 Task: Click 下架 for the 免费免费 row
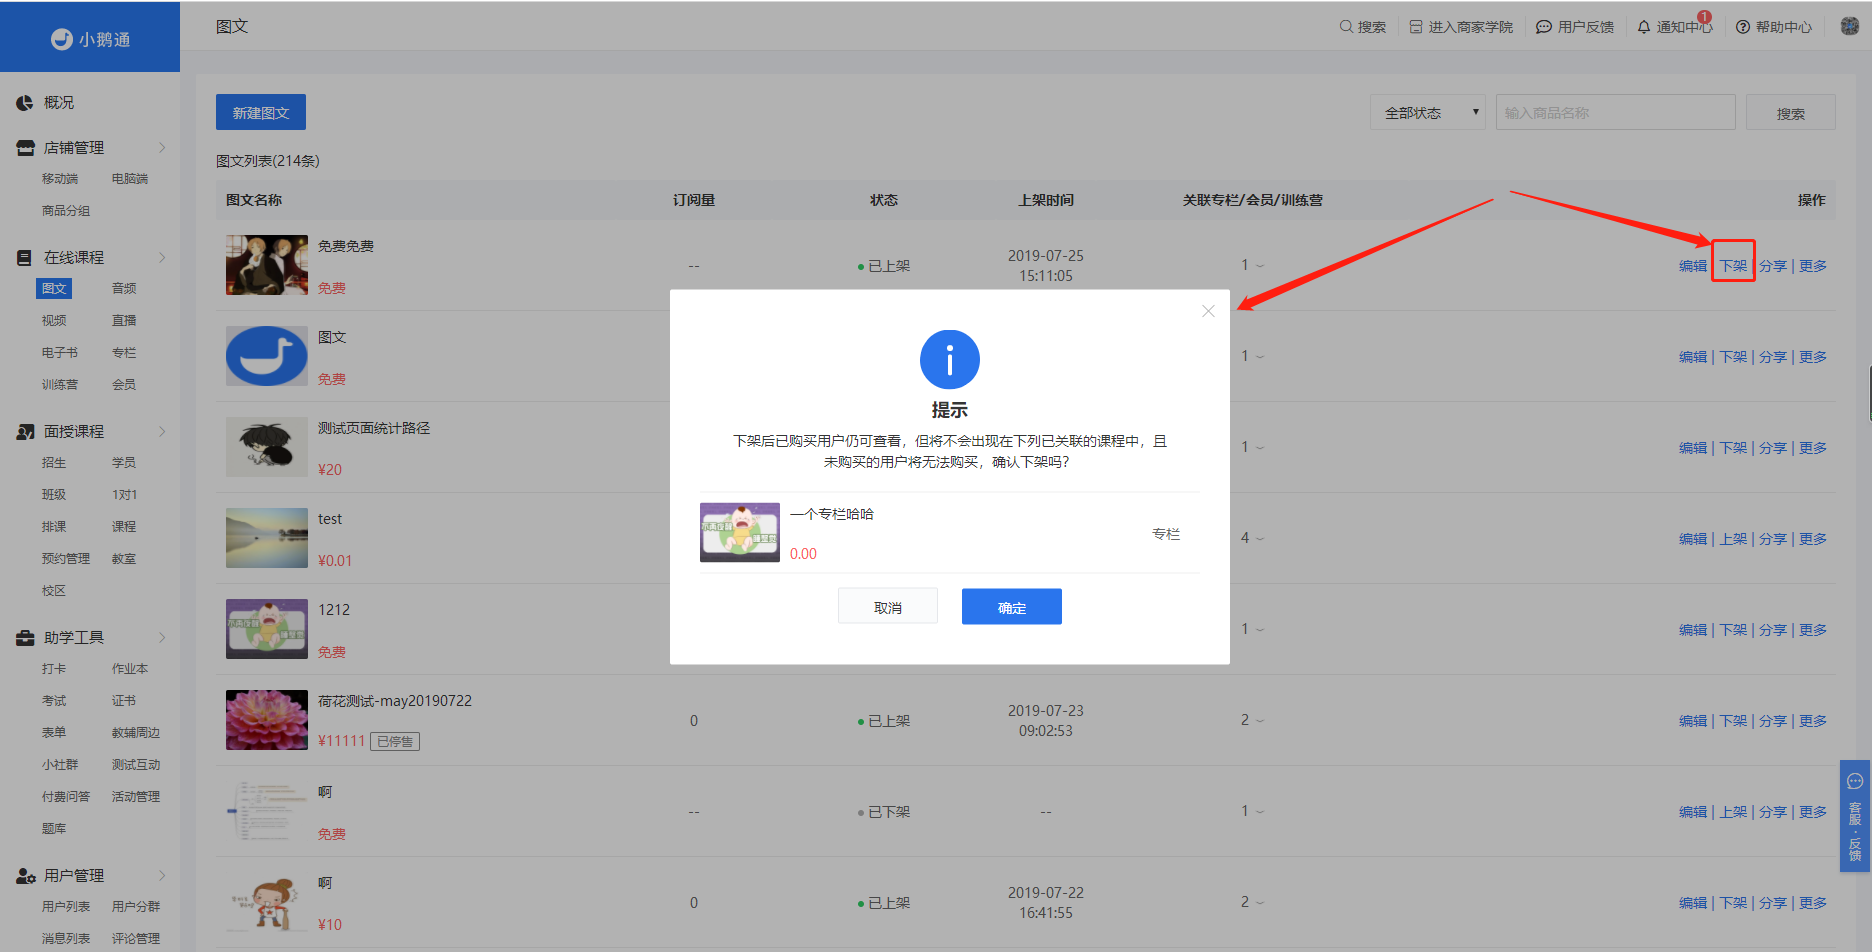1733,266
